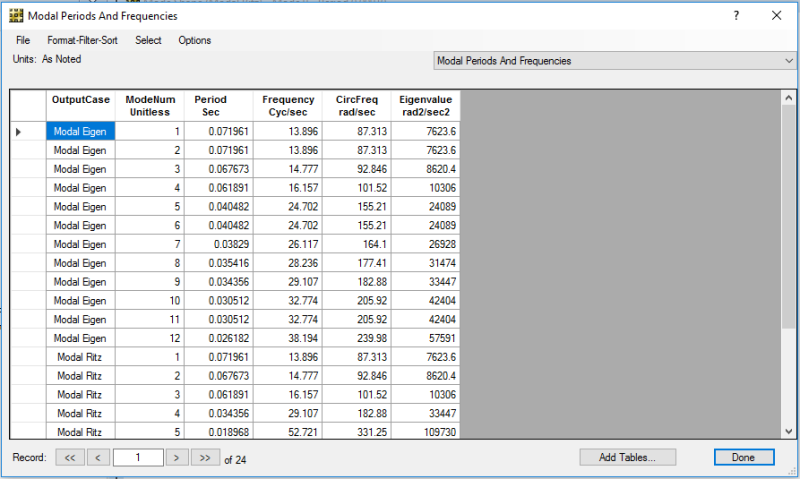Click the SAP2000 window title icon
Screen dimensions: 800x479
tap(16, 16)
